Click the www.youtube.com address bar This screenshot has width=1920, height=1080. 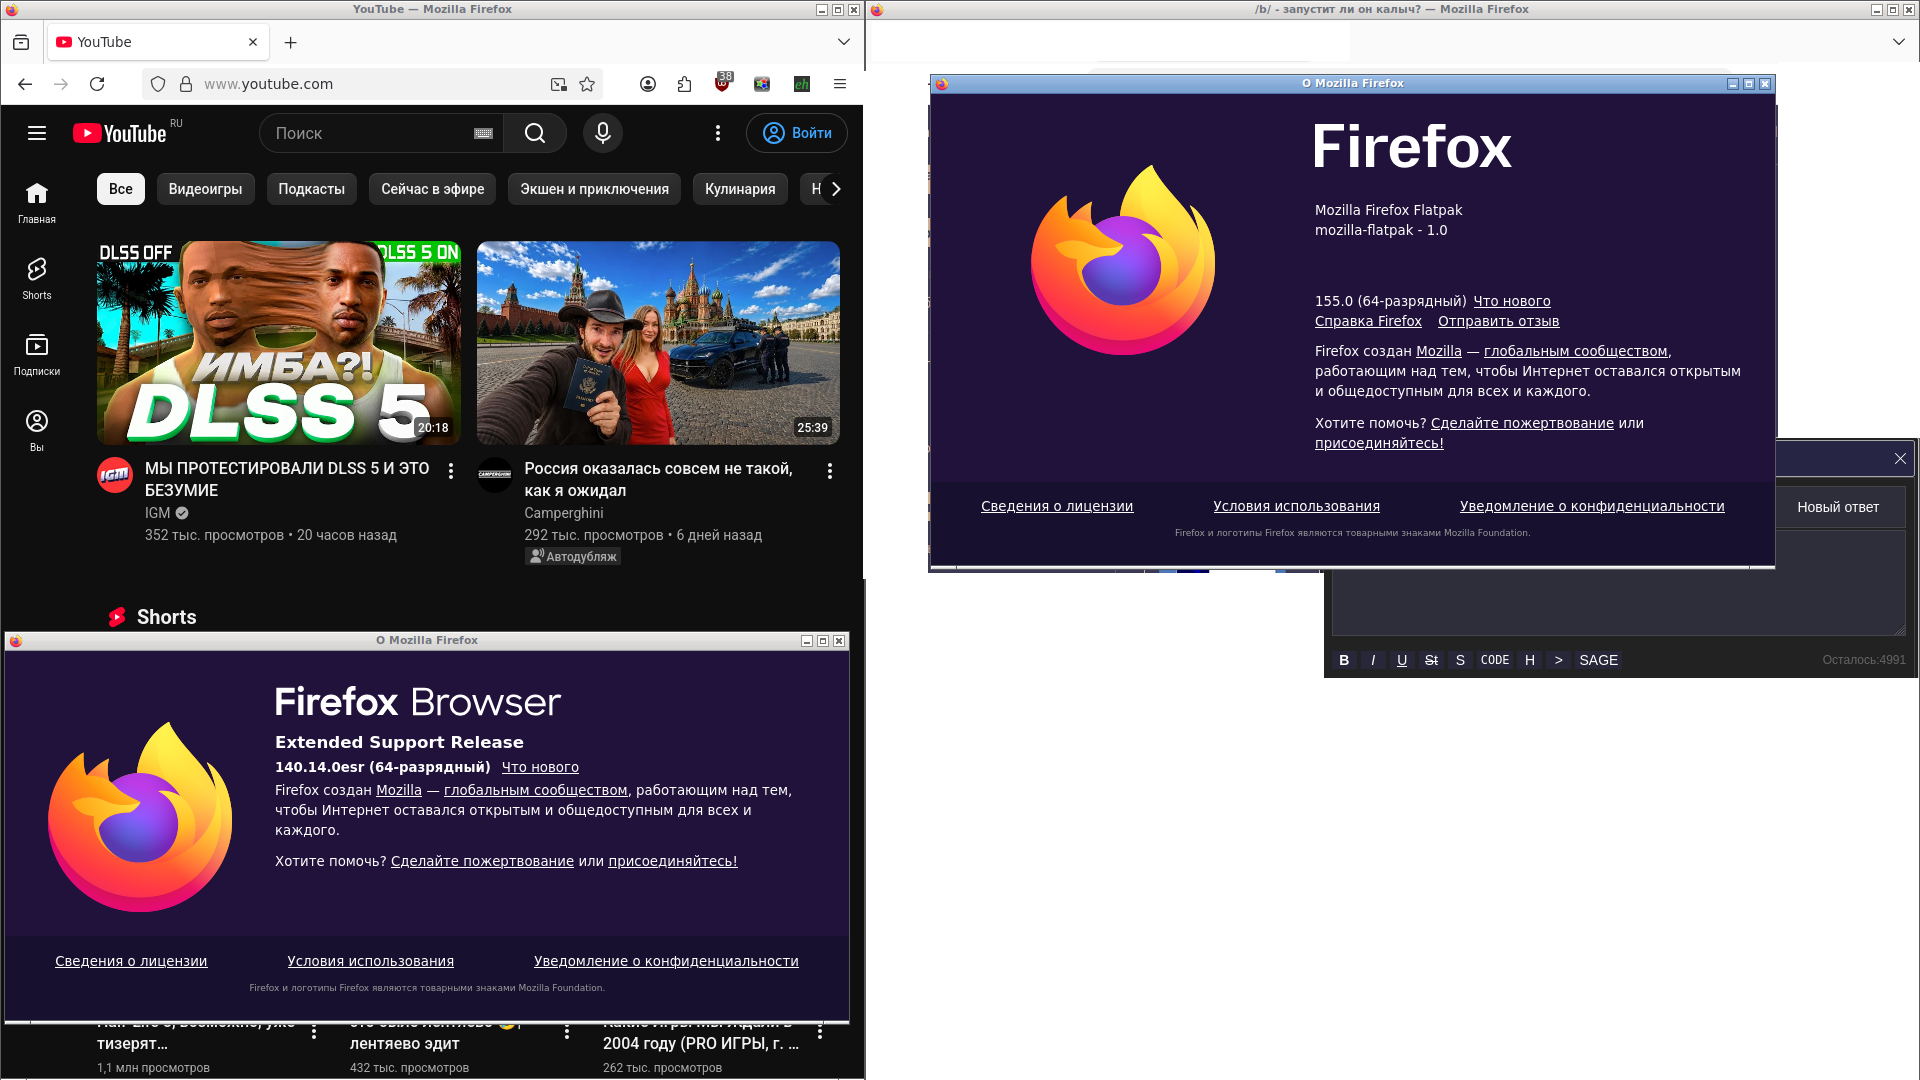coord(370,84)
